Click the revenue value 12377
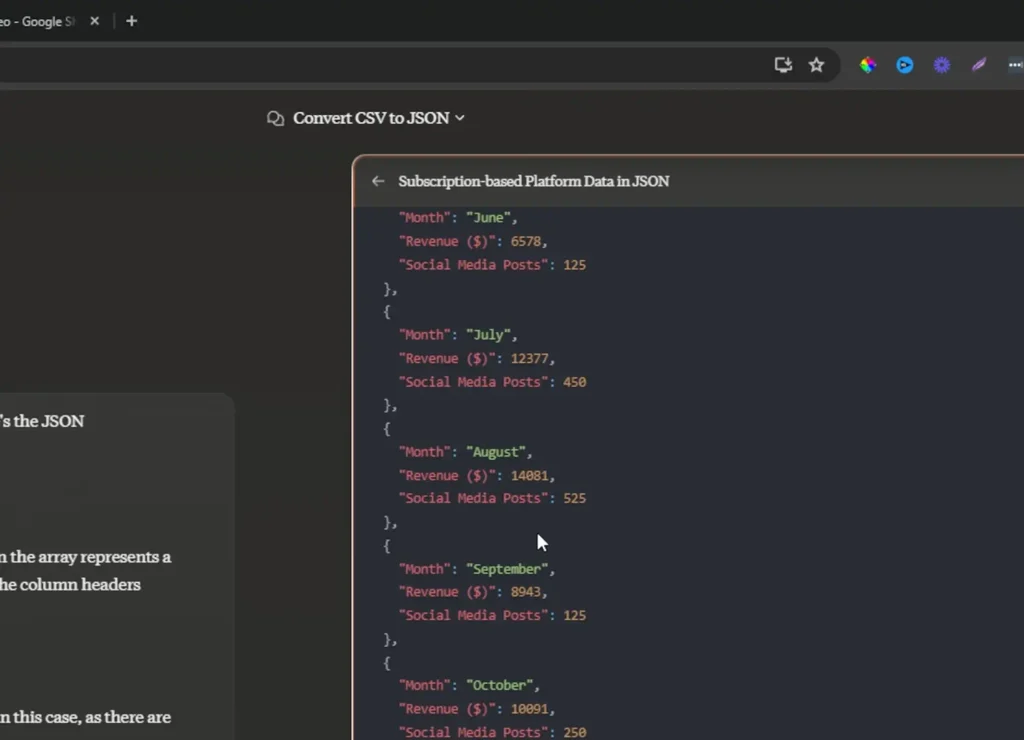1024x740 pixels. [x=530, y=359]
